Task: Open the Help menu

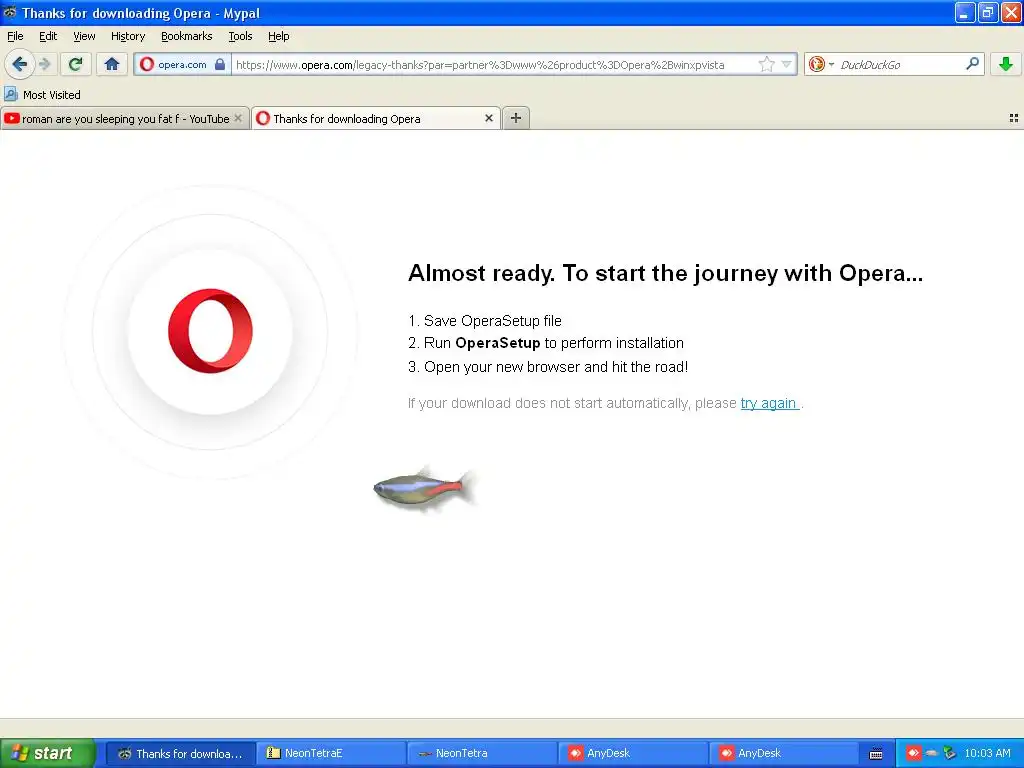Action: tap(279, 36)
